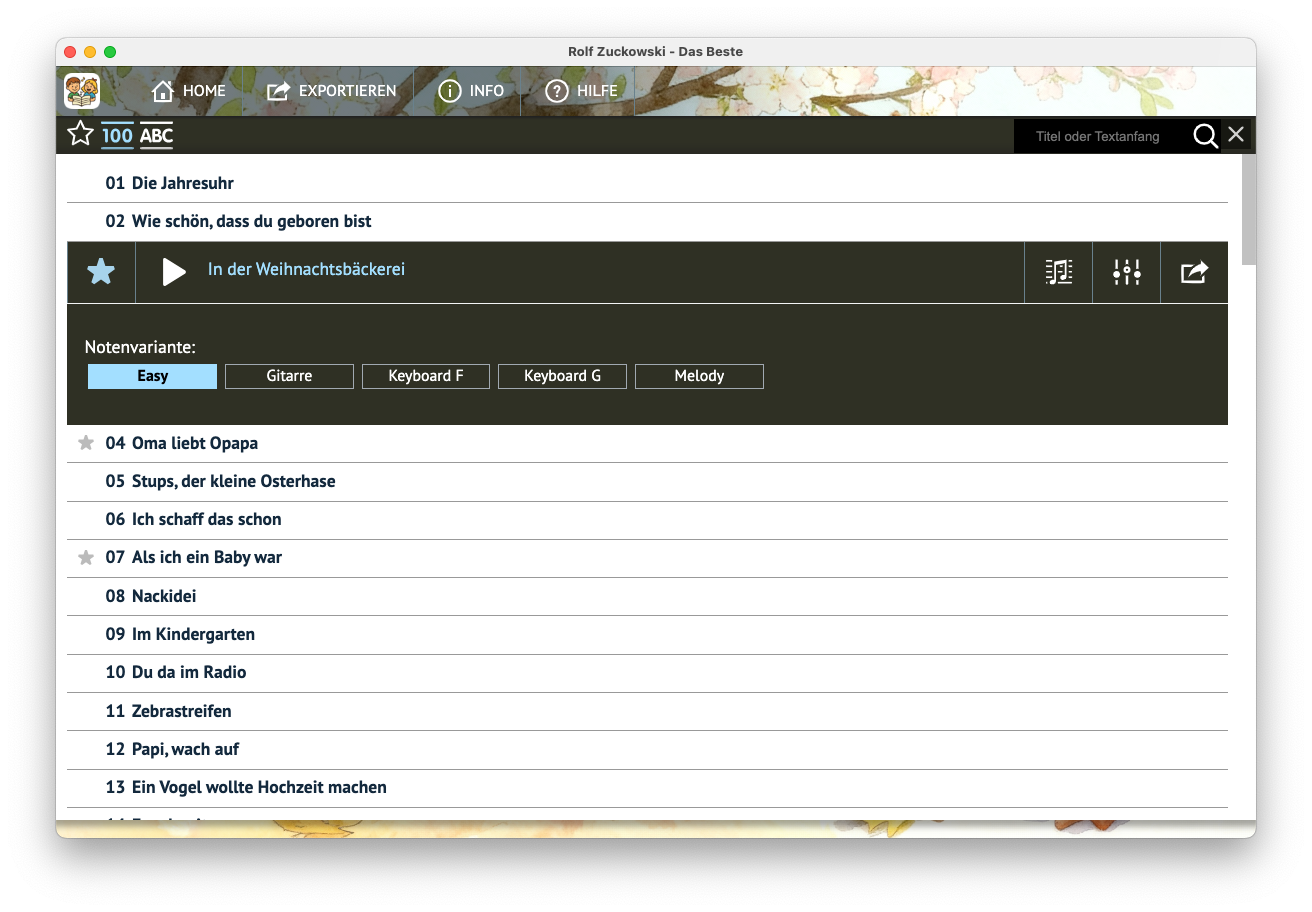The width and height of the screenshot is (1312, 912).
Task: Click the magnifier search icon
Action: click(x=1205, y=136)
